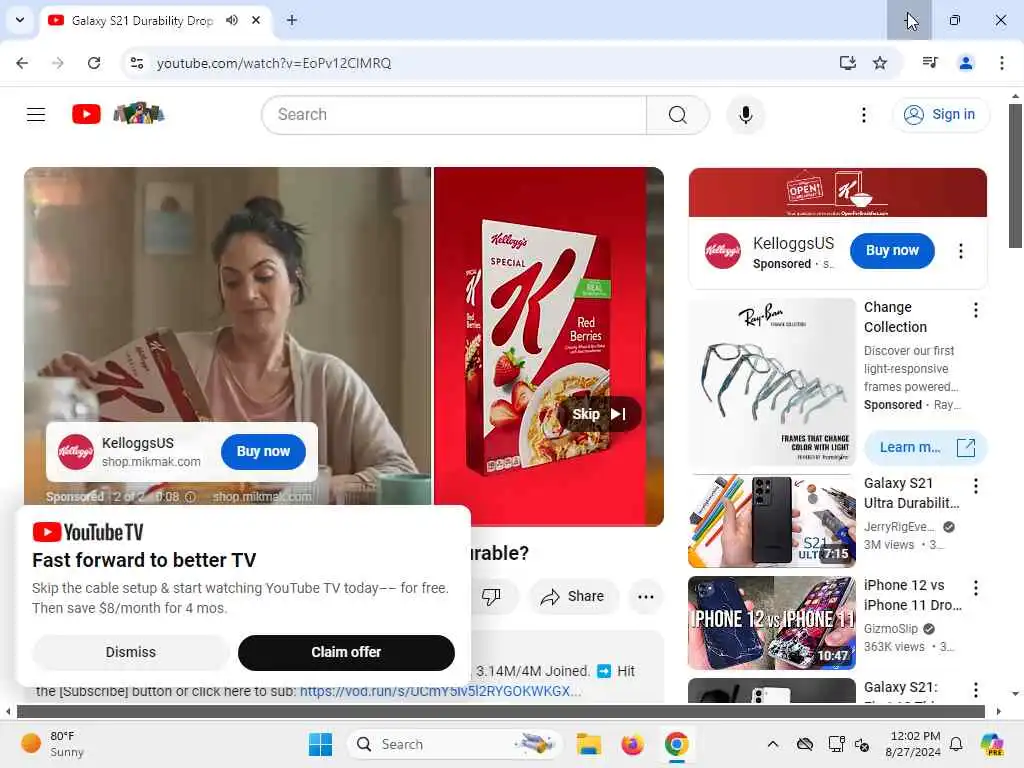
Task: Open JerryRigEverything channel name
Action: 899,527
